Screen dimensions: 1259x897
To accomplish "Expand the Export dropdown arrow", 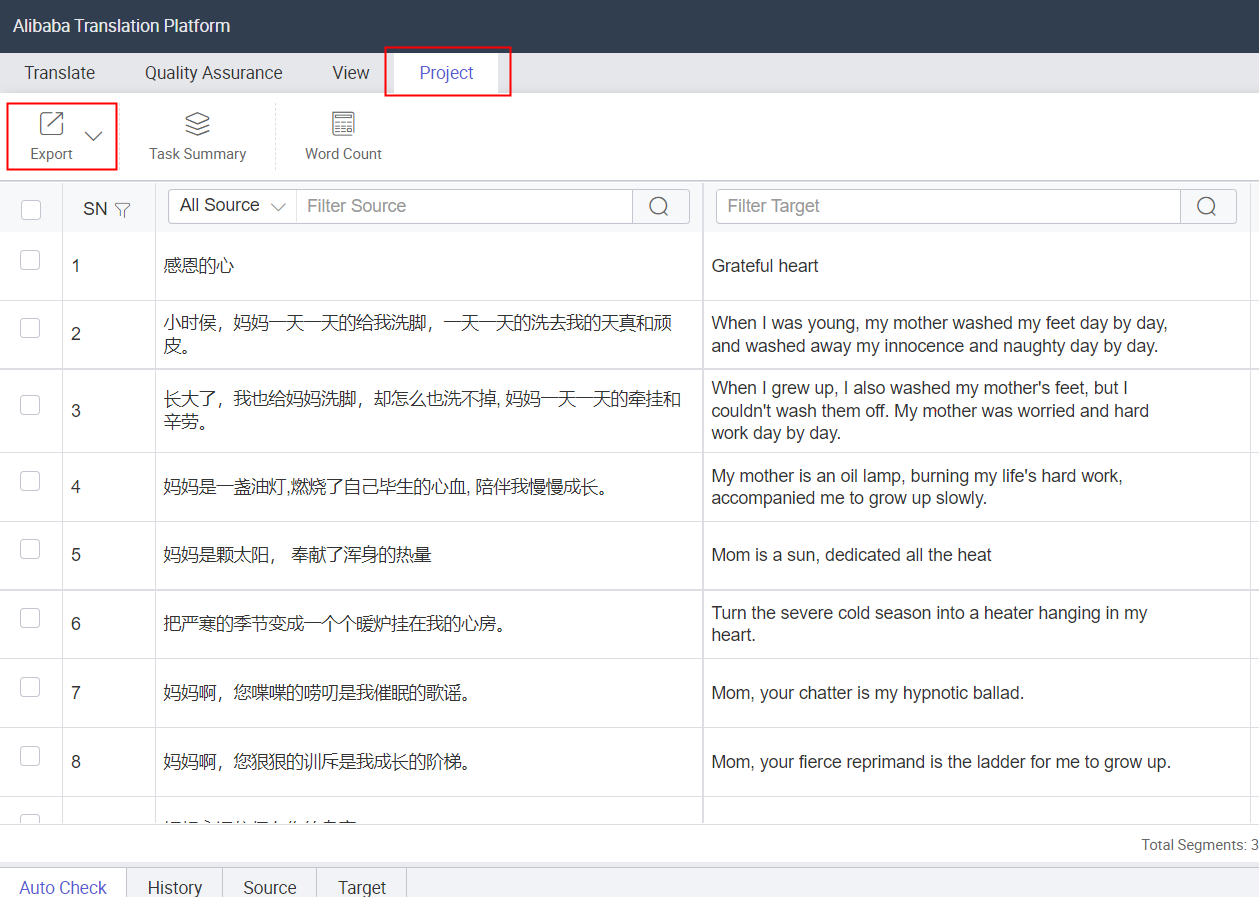I will point(93,136).
